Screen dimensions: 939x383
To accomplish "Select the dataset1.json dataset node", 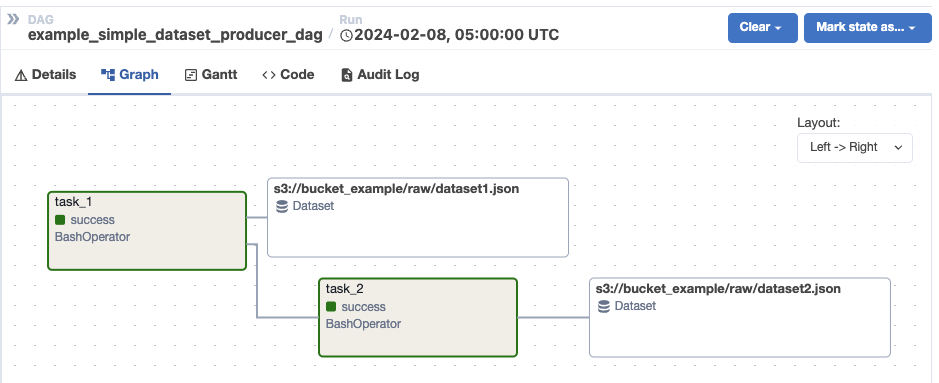I will pyautogui.click(x=417, y=217).
